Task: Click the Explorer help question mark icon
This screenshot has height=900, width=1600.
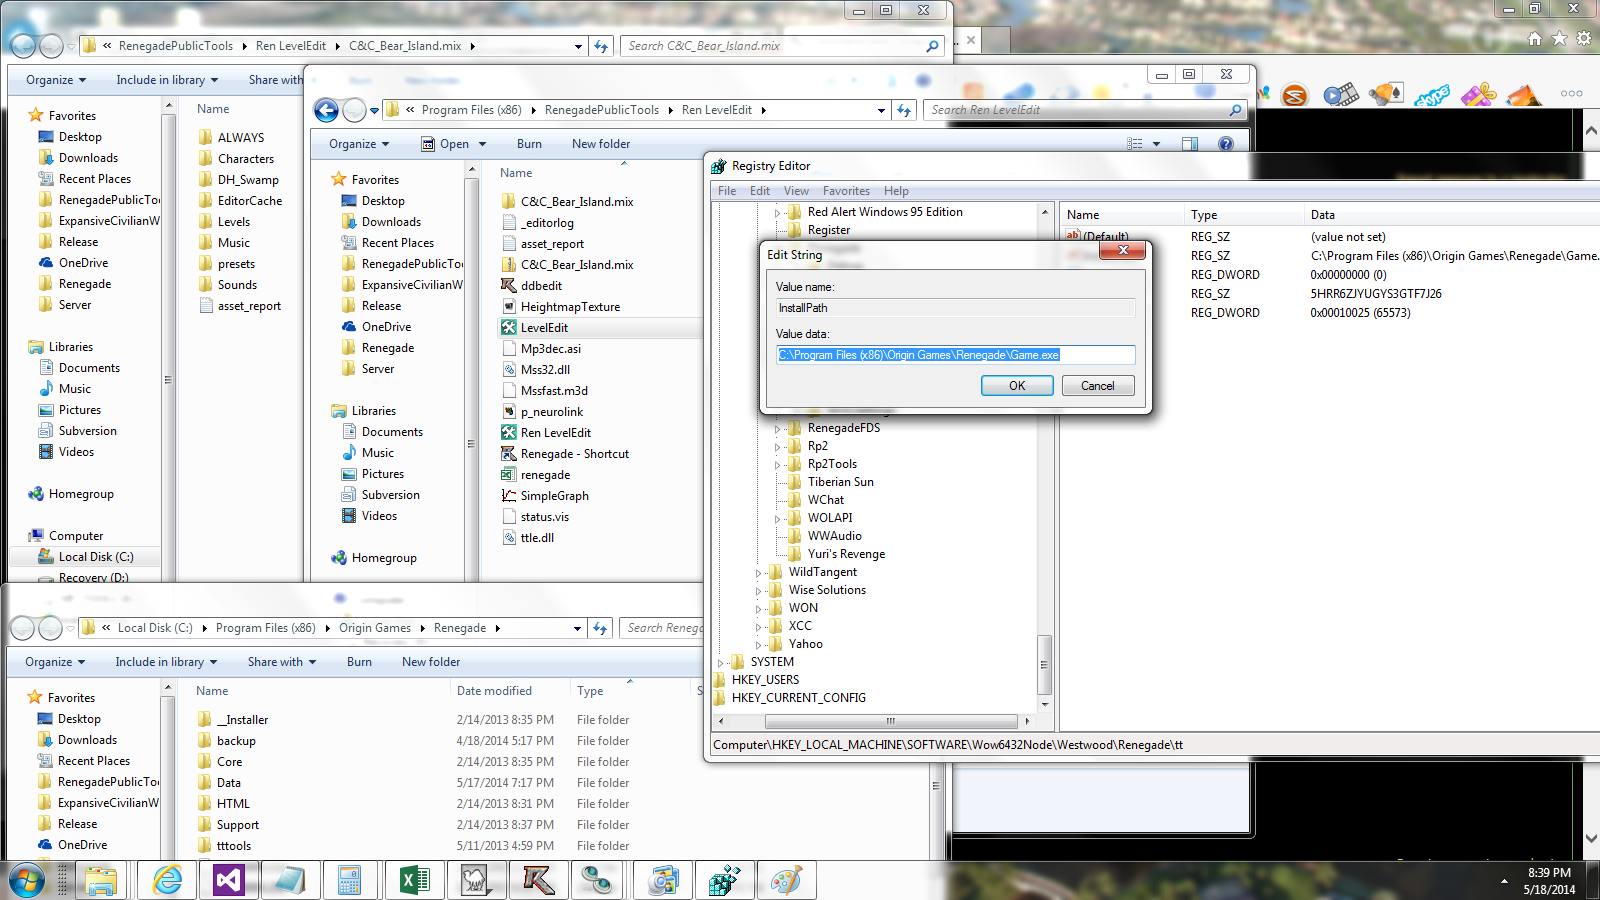Action: [1225, 144]
